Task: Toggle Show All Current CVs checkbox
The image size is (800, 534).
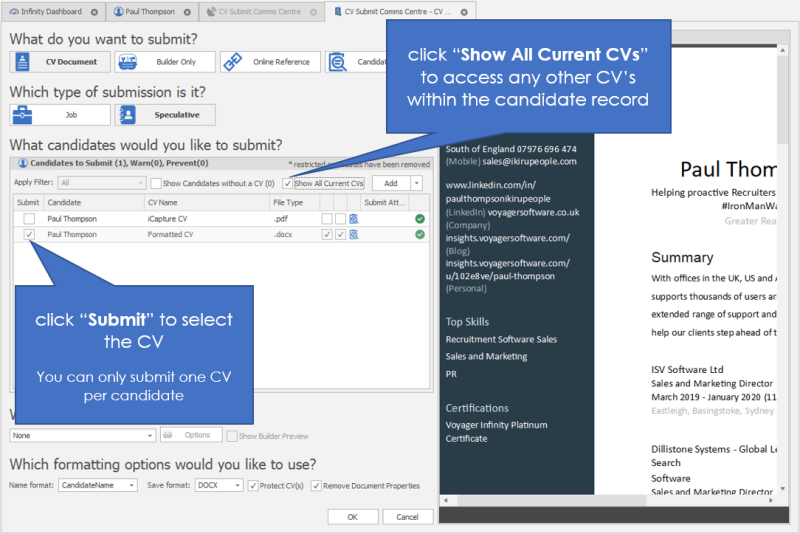Action: (288, 183)
